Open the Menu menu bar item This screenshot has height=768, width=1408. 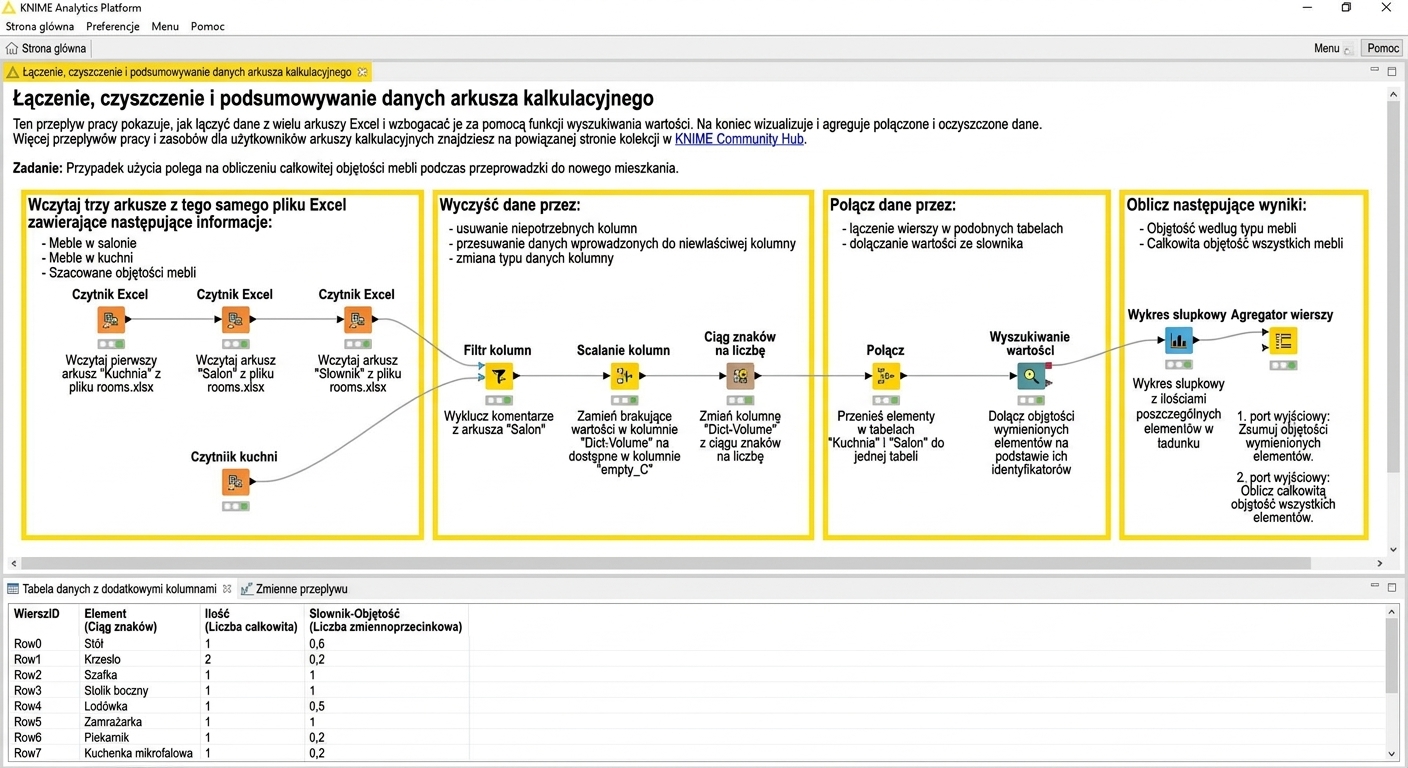coord(165,26)
